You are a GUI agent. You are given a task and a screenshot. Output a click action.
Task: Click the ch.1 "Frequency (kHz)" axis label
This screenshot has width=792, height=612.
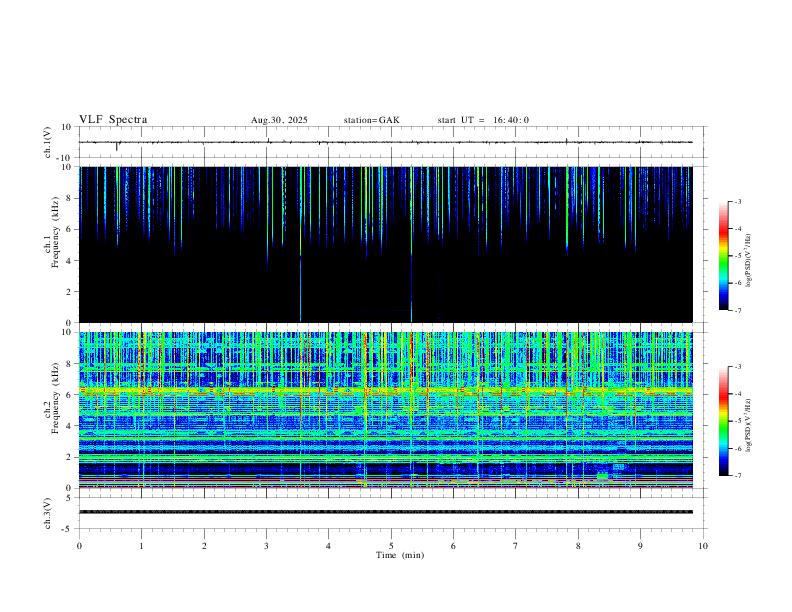tap(55, 232)
